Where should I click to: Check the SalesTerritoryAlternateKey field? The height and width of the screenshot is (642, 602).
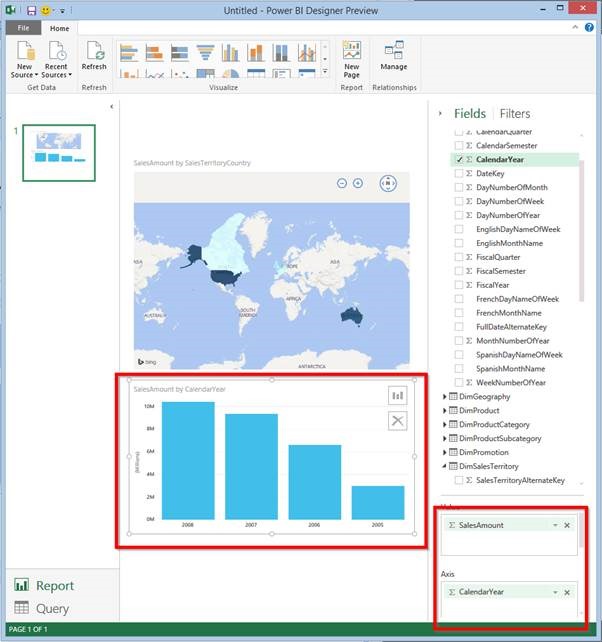[x=459, y=480]
